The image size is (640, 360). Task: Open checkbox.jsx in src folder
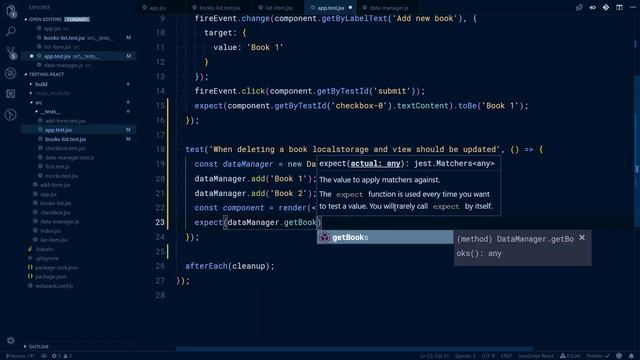pos(55,213)
